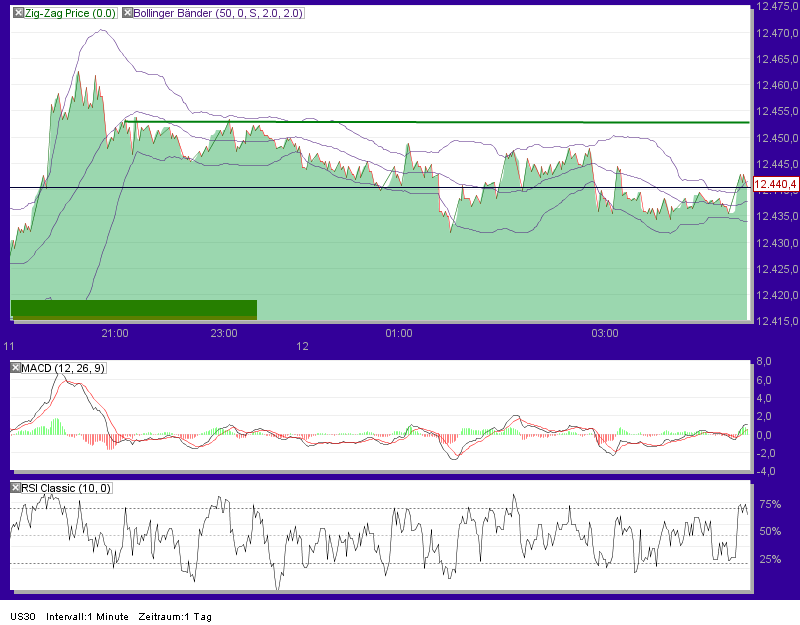
Task: Select the MACD (12, 26, 9) label
Action: coord(65,367)
